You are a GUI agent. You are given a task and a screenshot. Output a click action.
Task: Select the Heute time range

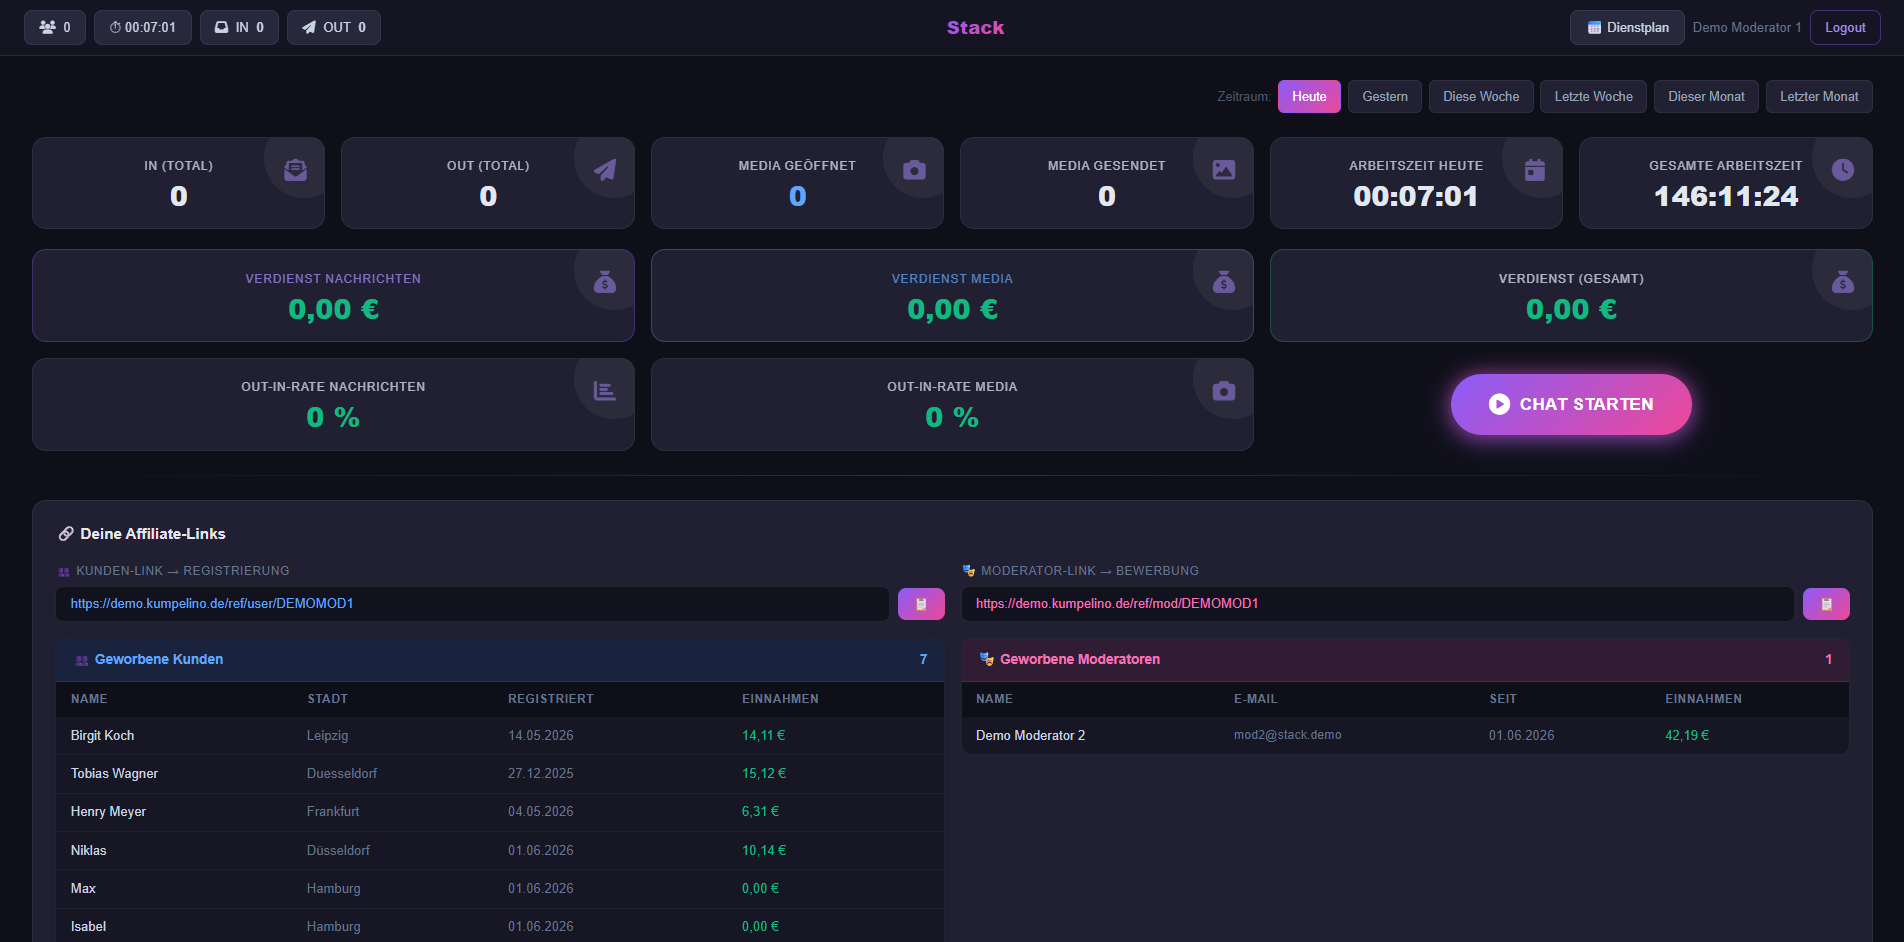coord(1309,96)
